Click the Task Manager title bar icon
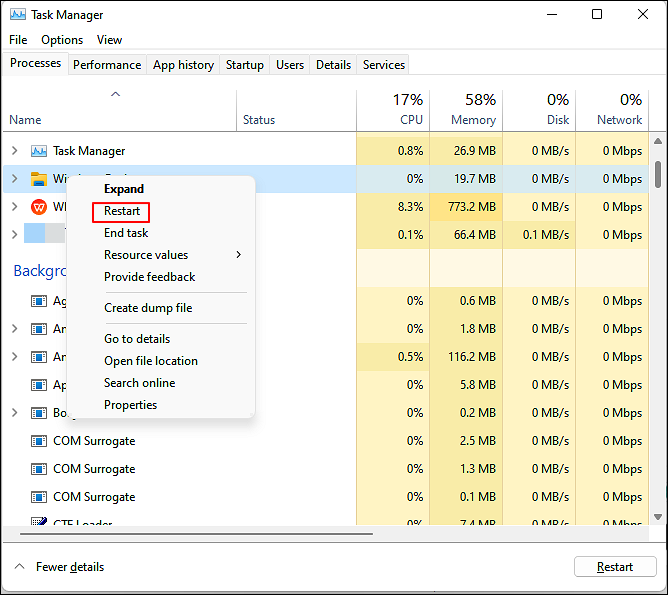This screenshot has height=595, width=668. point(18,15)
